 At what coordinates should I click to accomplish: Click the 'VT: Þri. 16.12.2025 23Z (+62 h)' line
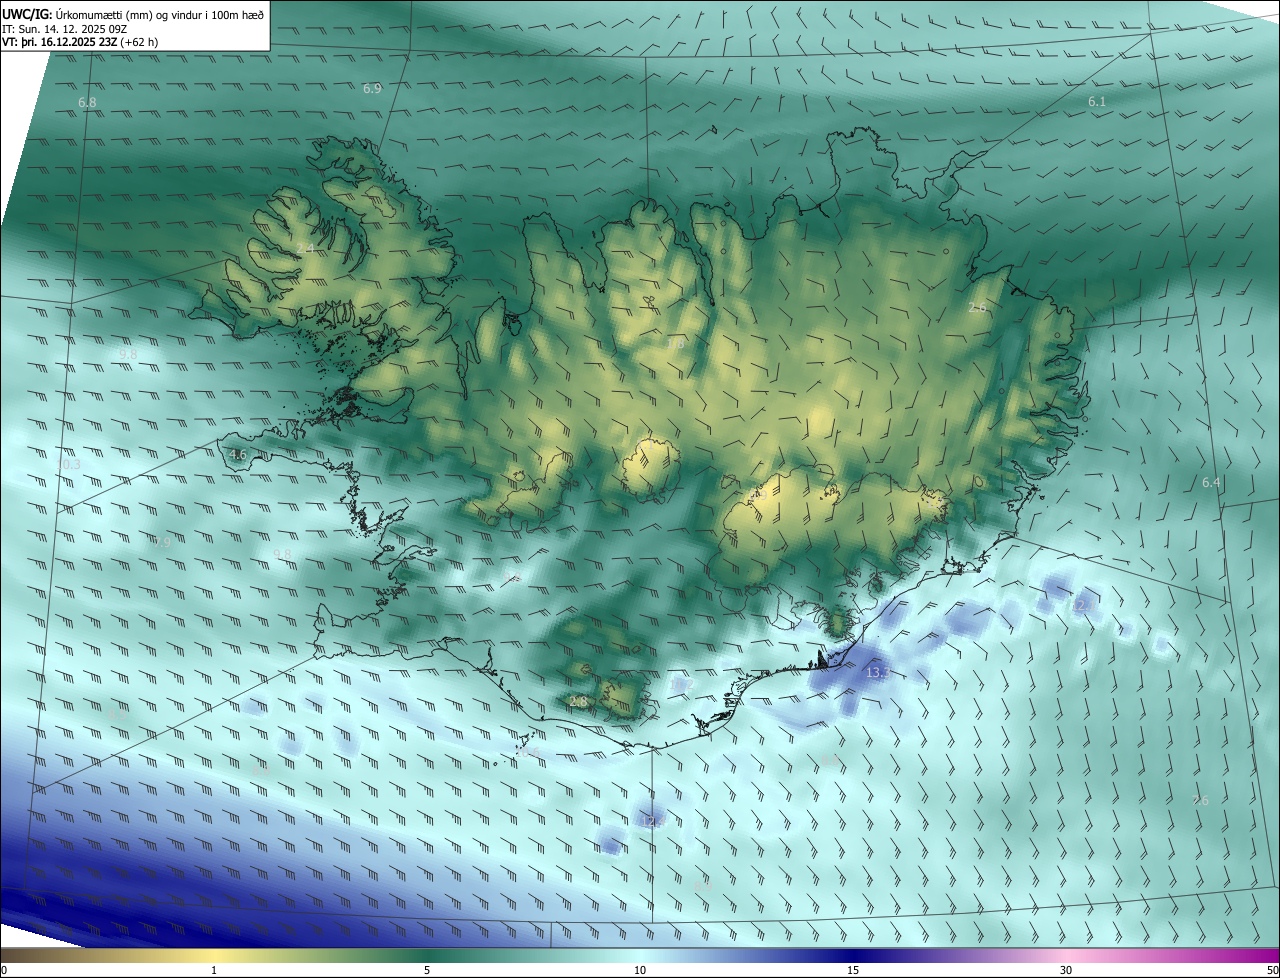[80, 42]
